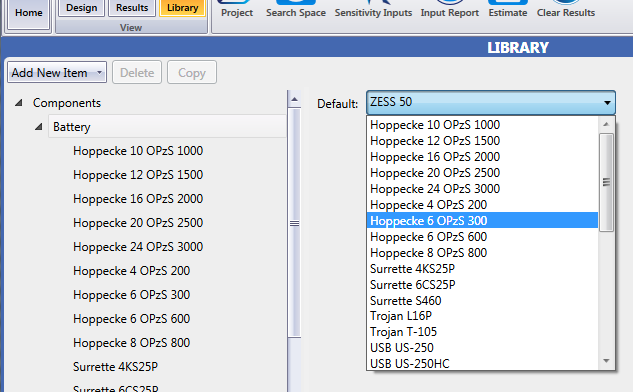Switch to the Design view tab

click(82, 8)
